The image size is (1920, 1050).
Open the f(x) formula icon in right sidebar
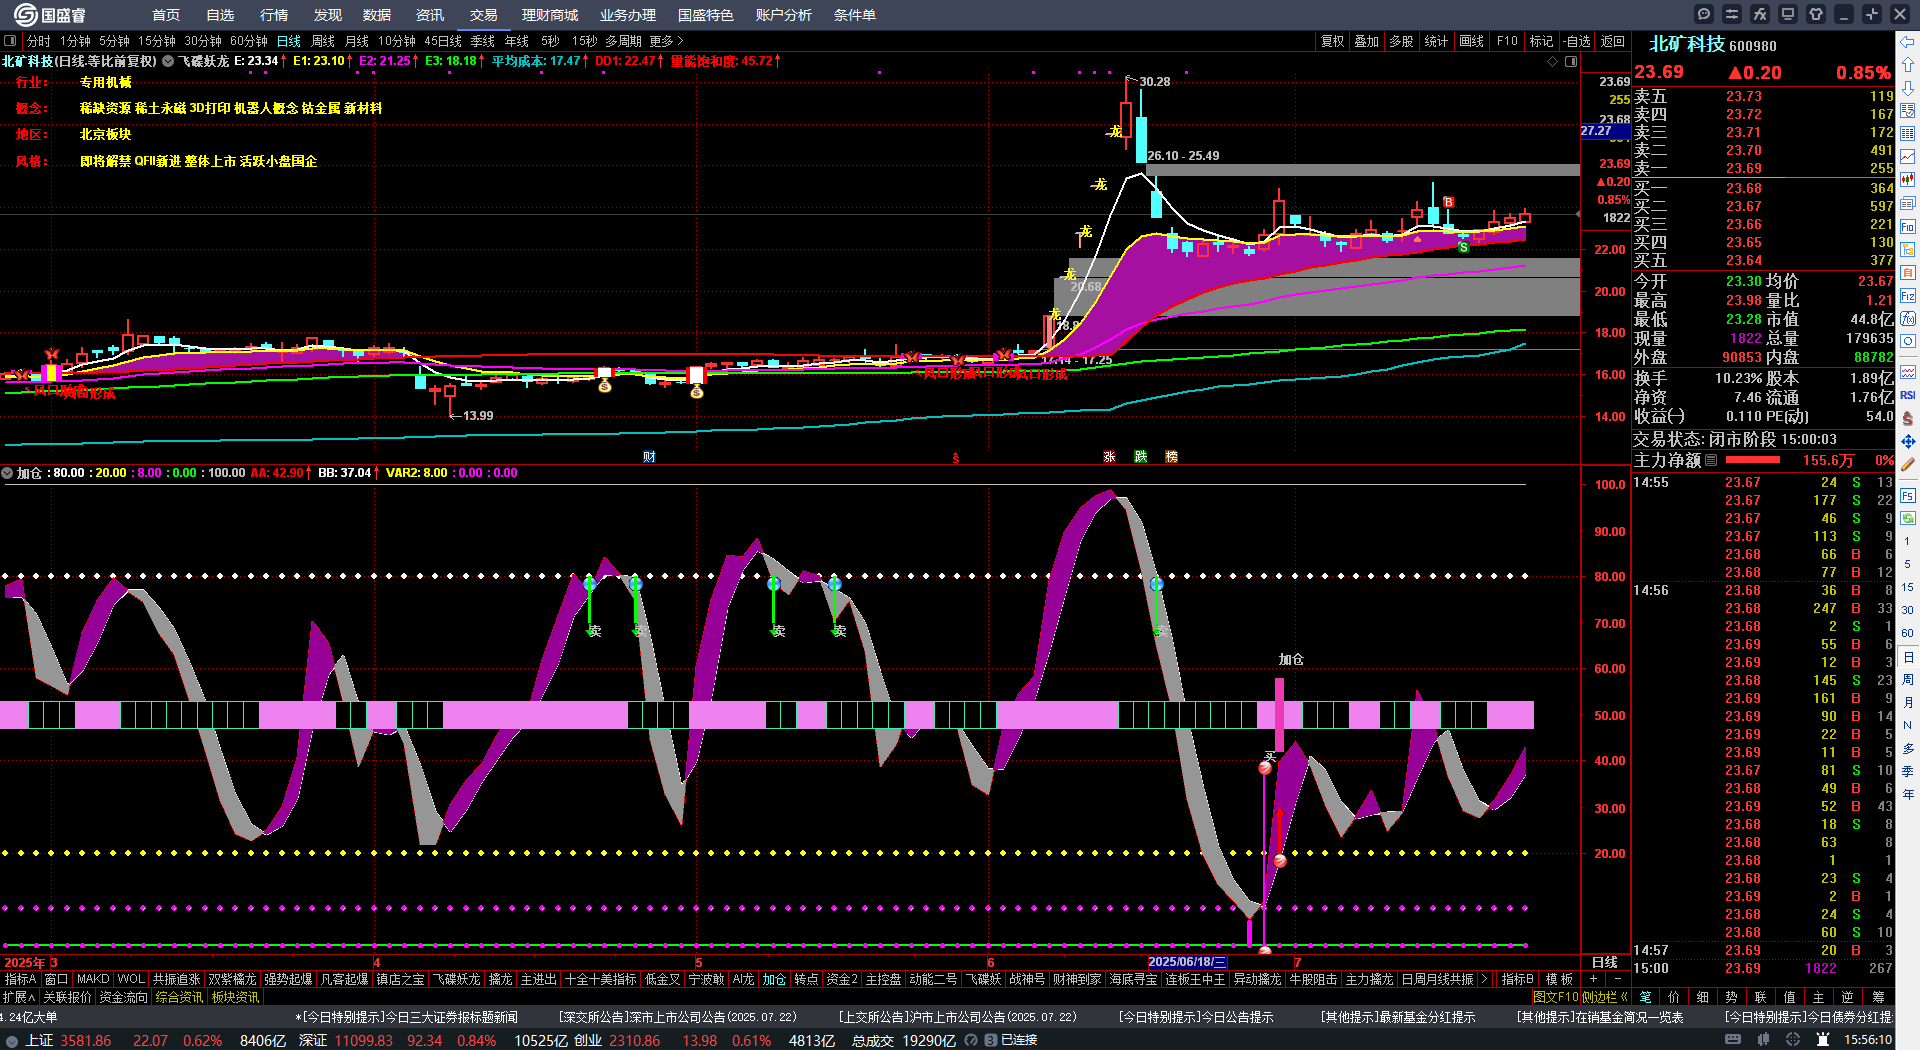click(1908, 319)
